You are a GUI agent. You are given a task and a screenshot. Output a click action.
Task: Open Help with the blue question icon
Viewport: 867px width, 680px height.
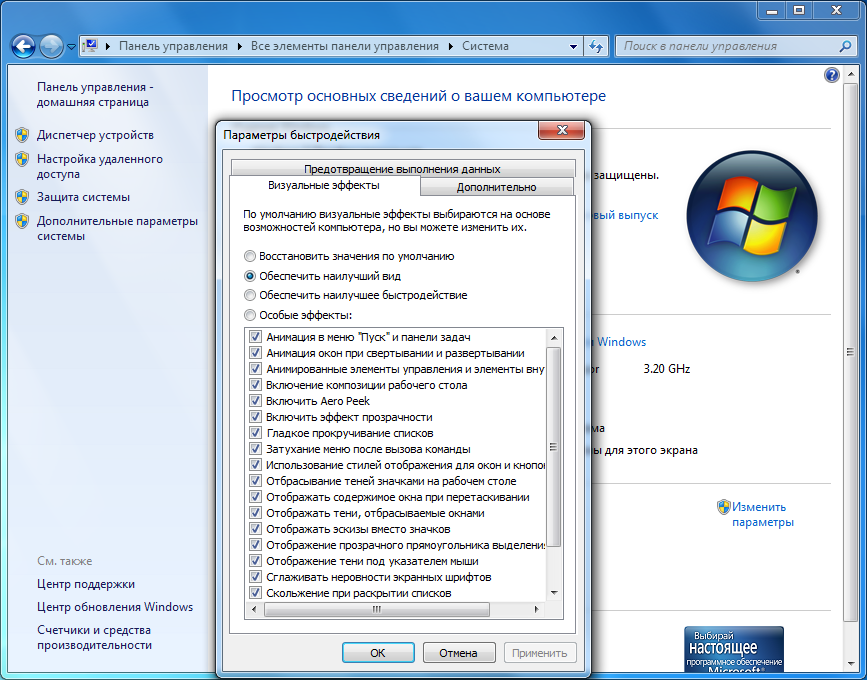point(832,75)
